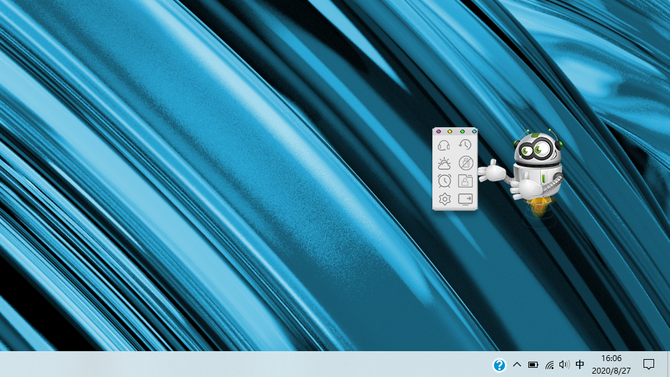This screenshot has width=670, height=377.
Task: Open the speaker volume control
Action: click(564, 364)
